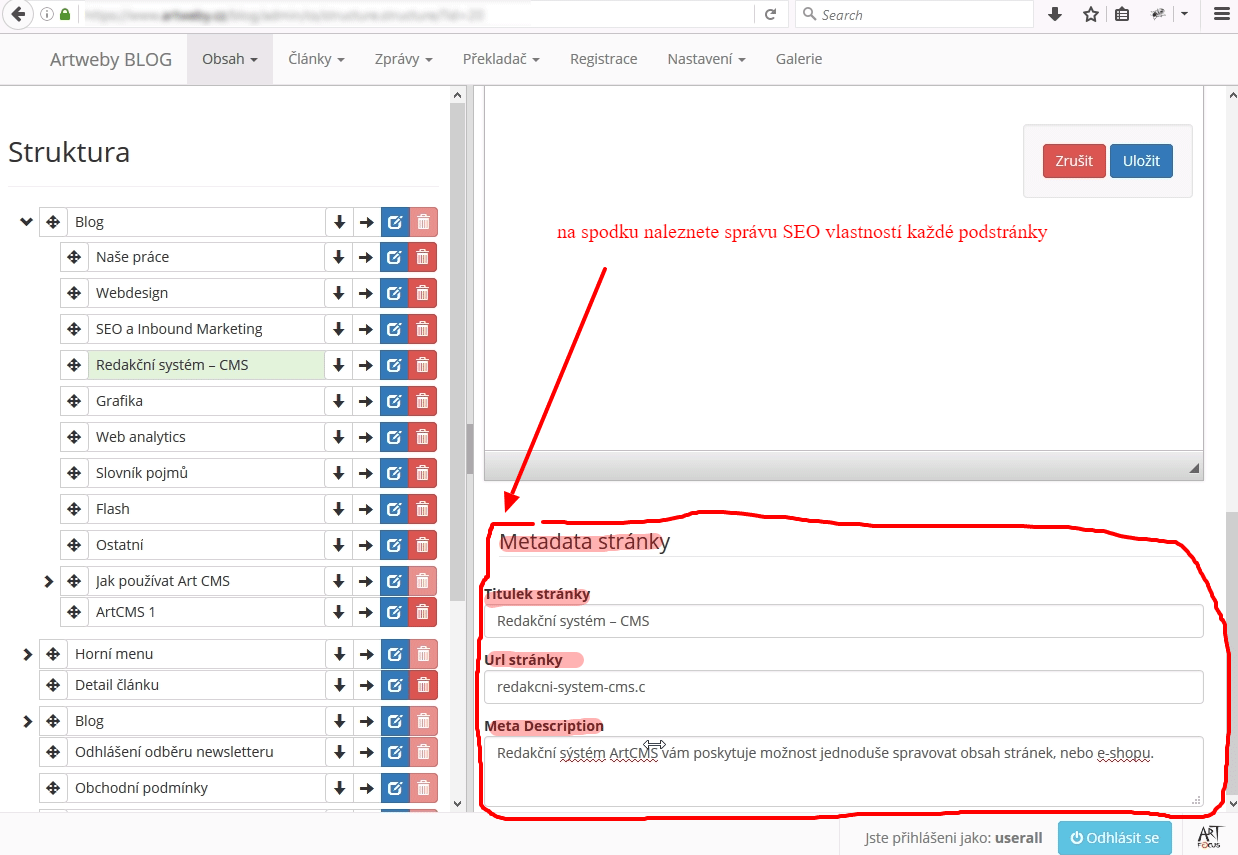
Task: Delete the ArtCMS 1 item
Action: pos(423,612)
